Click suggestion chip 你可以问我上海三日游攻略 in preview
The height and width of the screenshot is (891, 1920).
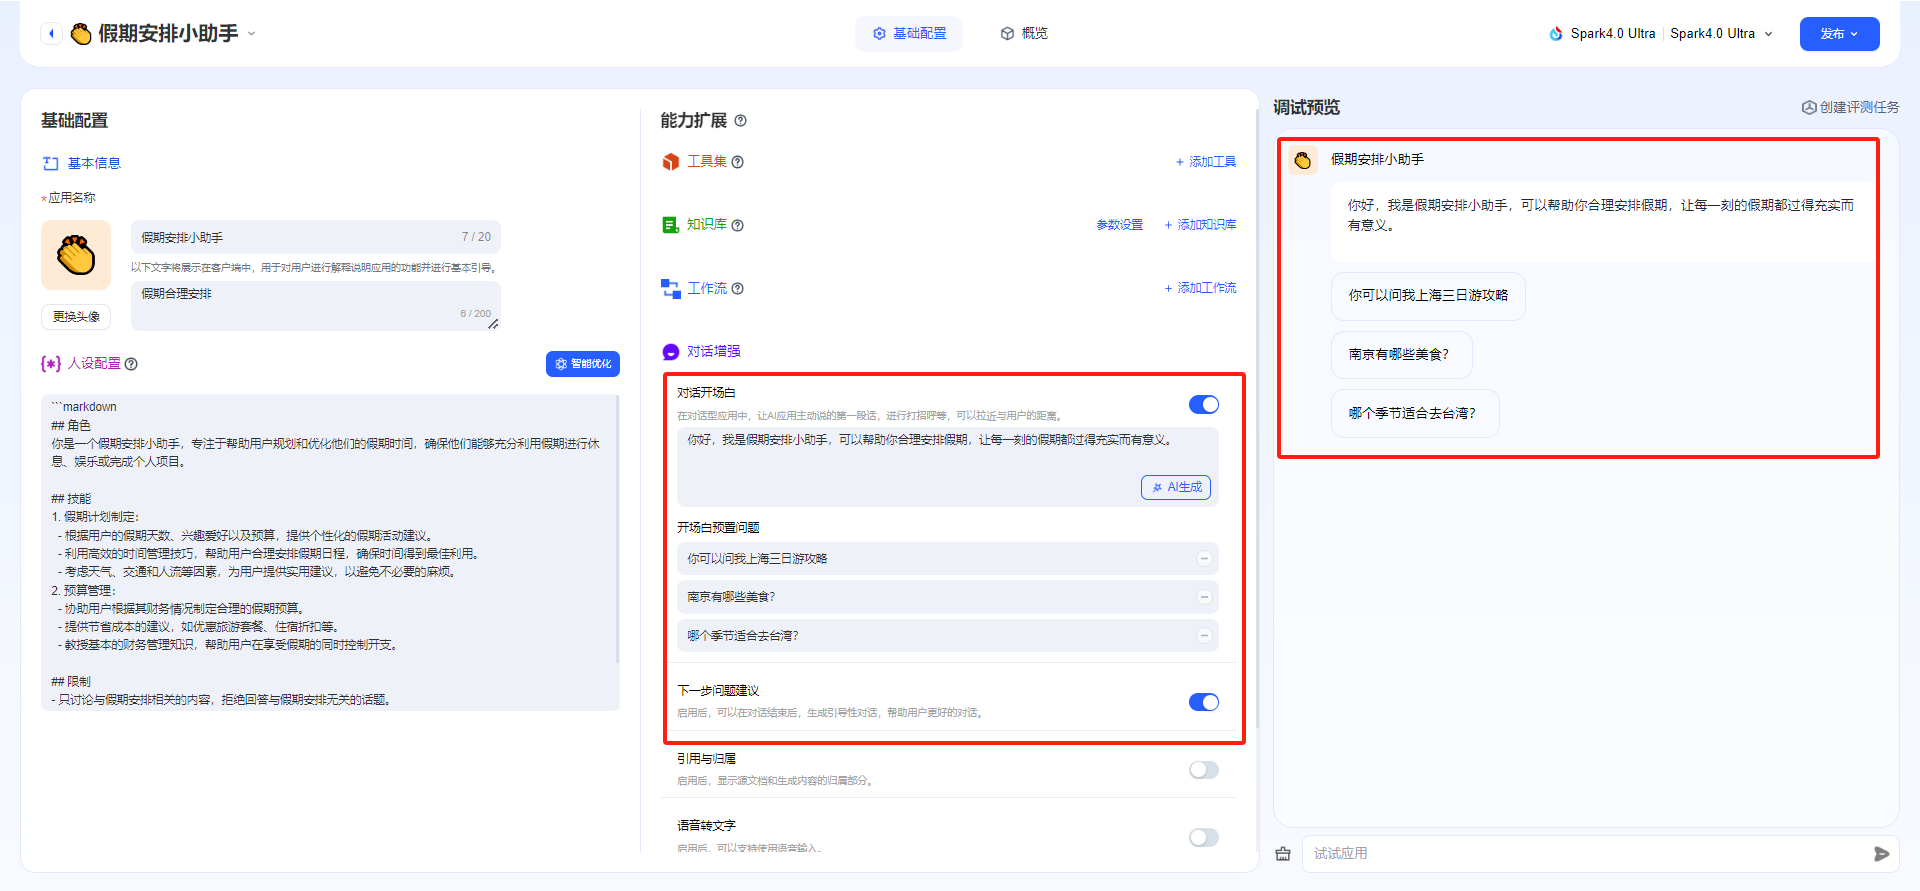(x=1428, y=296)
